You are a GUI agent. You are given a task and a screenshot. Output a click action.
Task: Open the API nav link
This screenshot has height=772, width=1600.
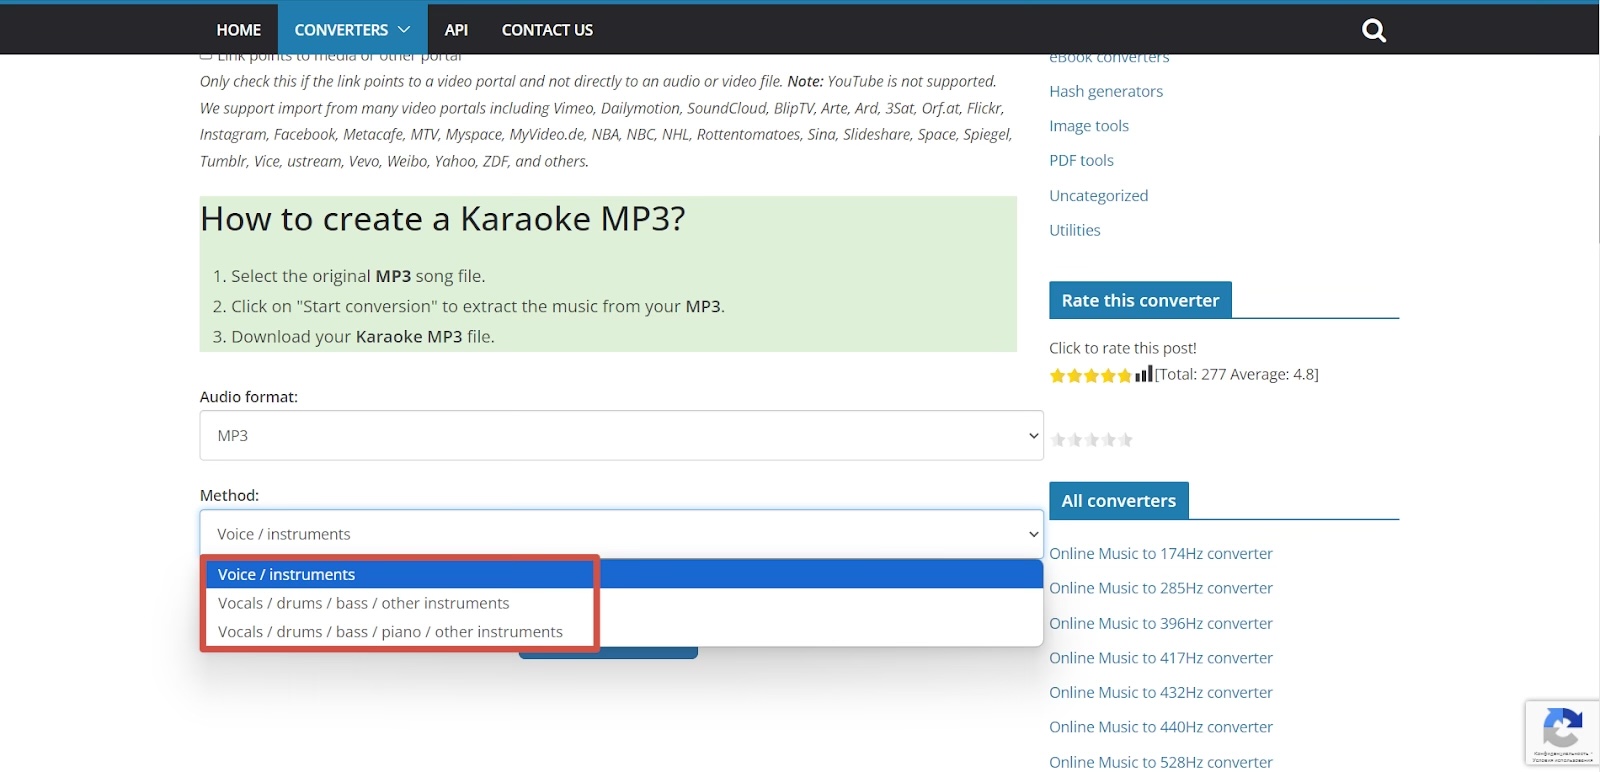click(456, 30)
